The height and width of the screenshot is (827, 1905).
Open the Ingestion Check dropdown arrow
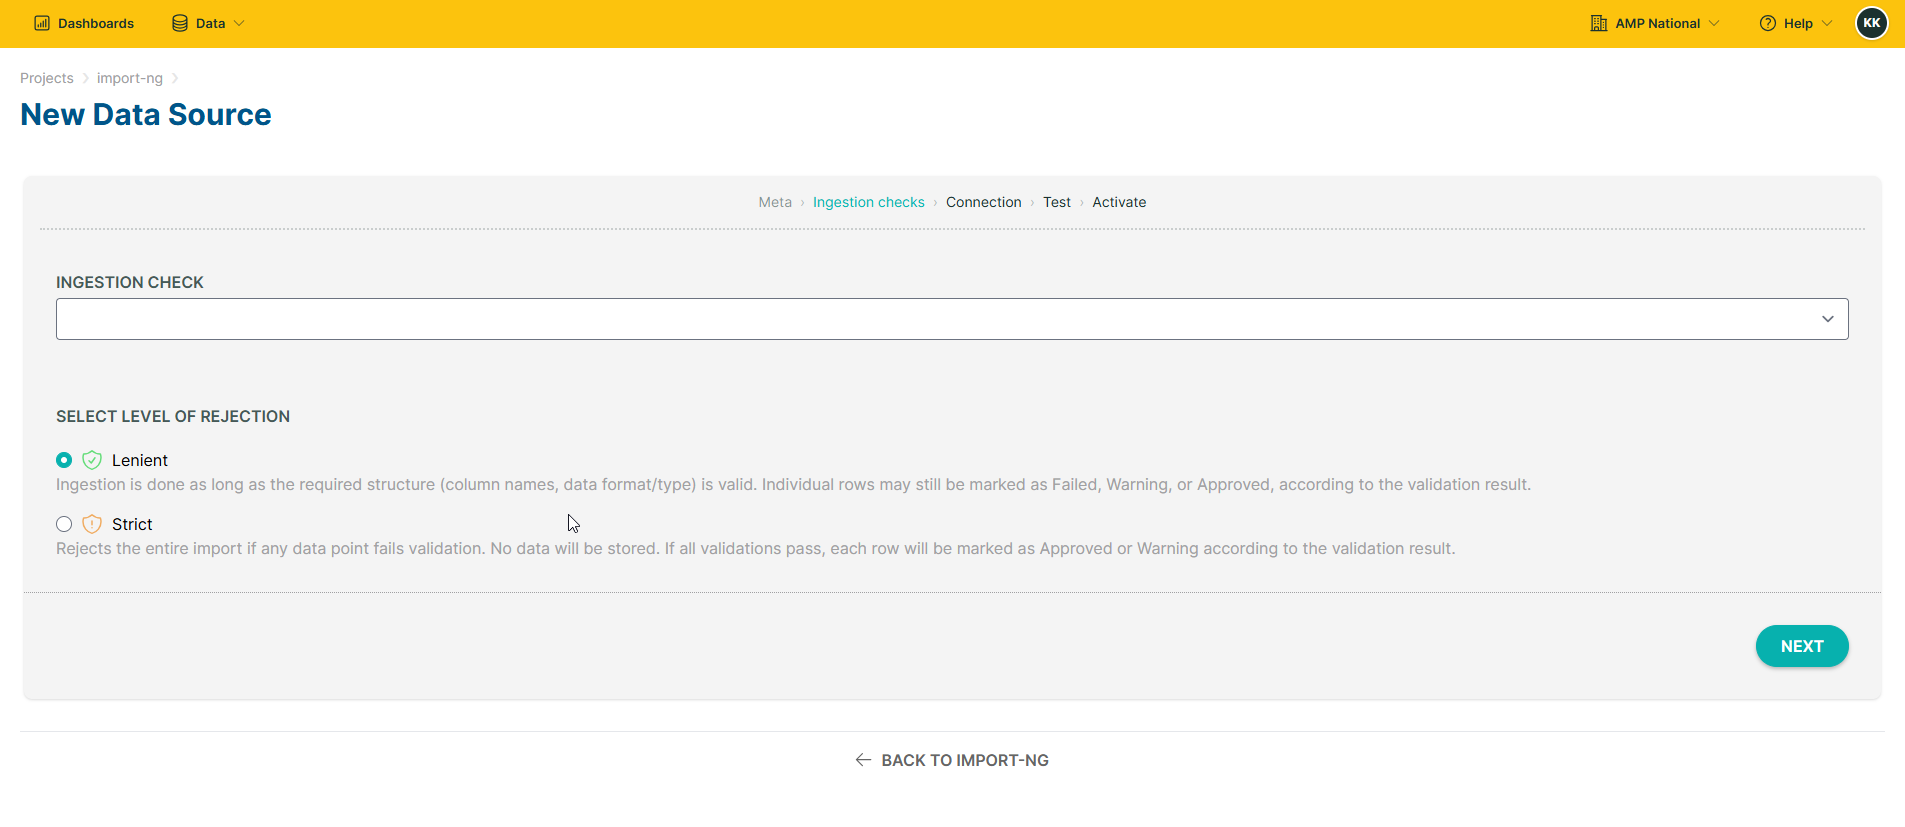(1828, 319)
